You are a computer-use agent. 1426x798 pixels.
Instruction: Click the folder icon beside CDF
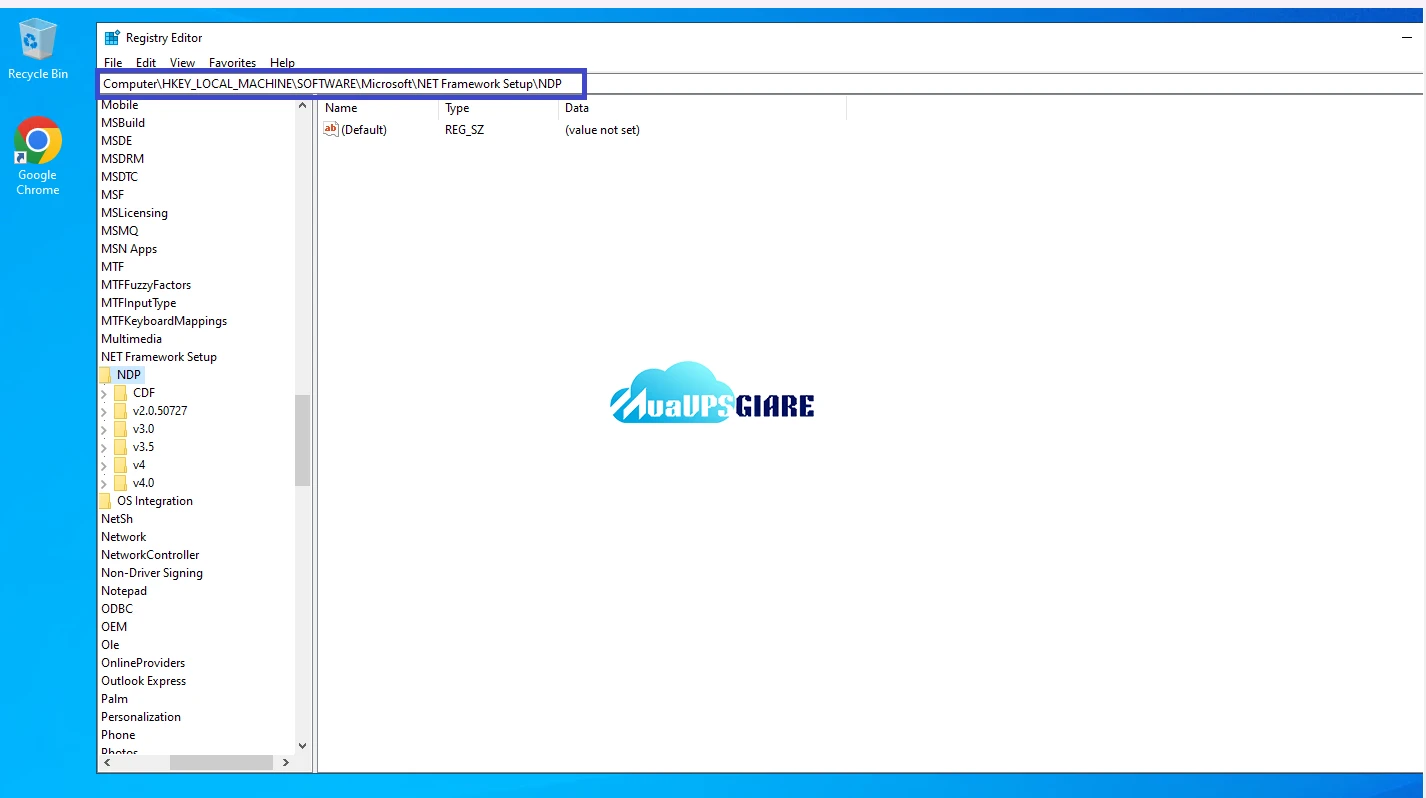[120, 392]
